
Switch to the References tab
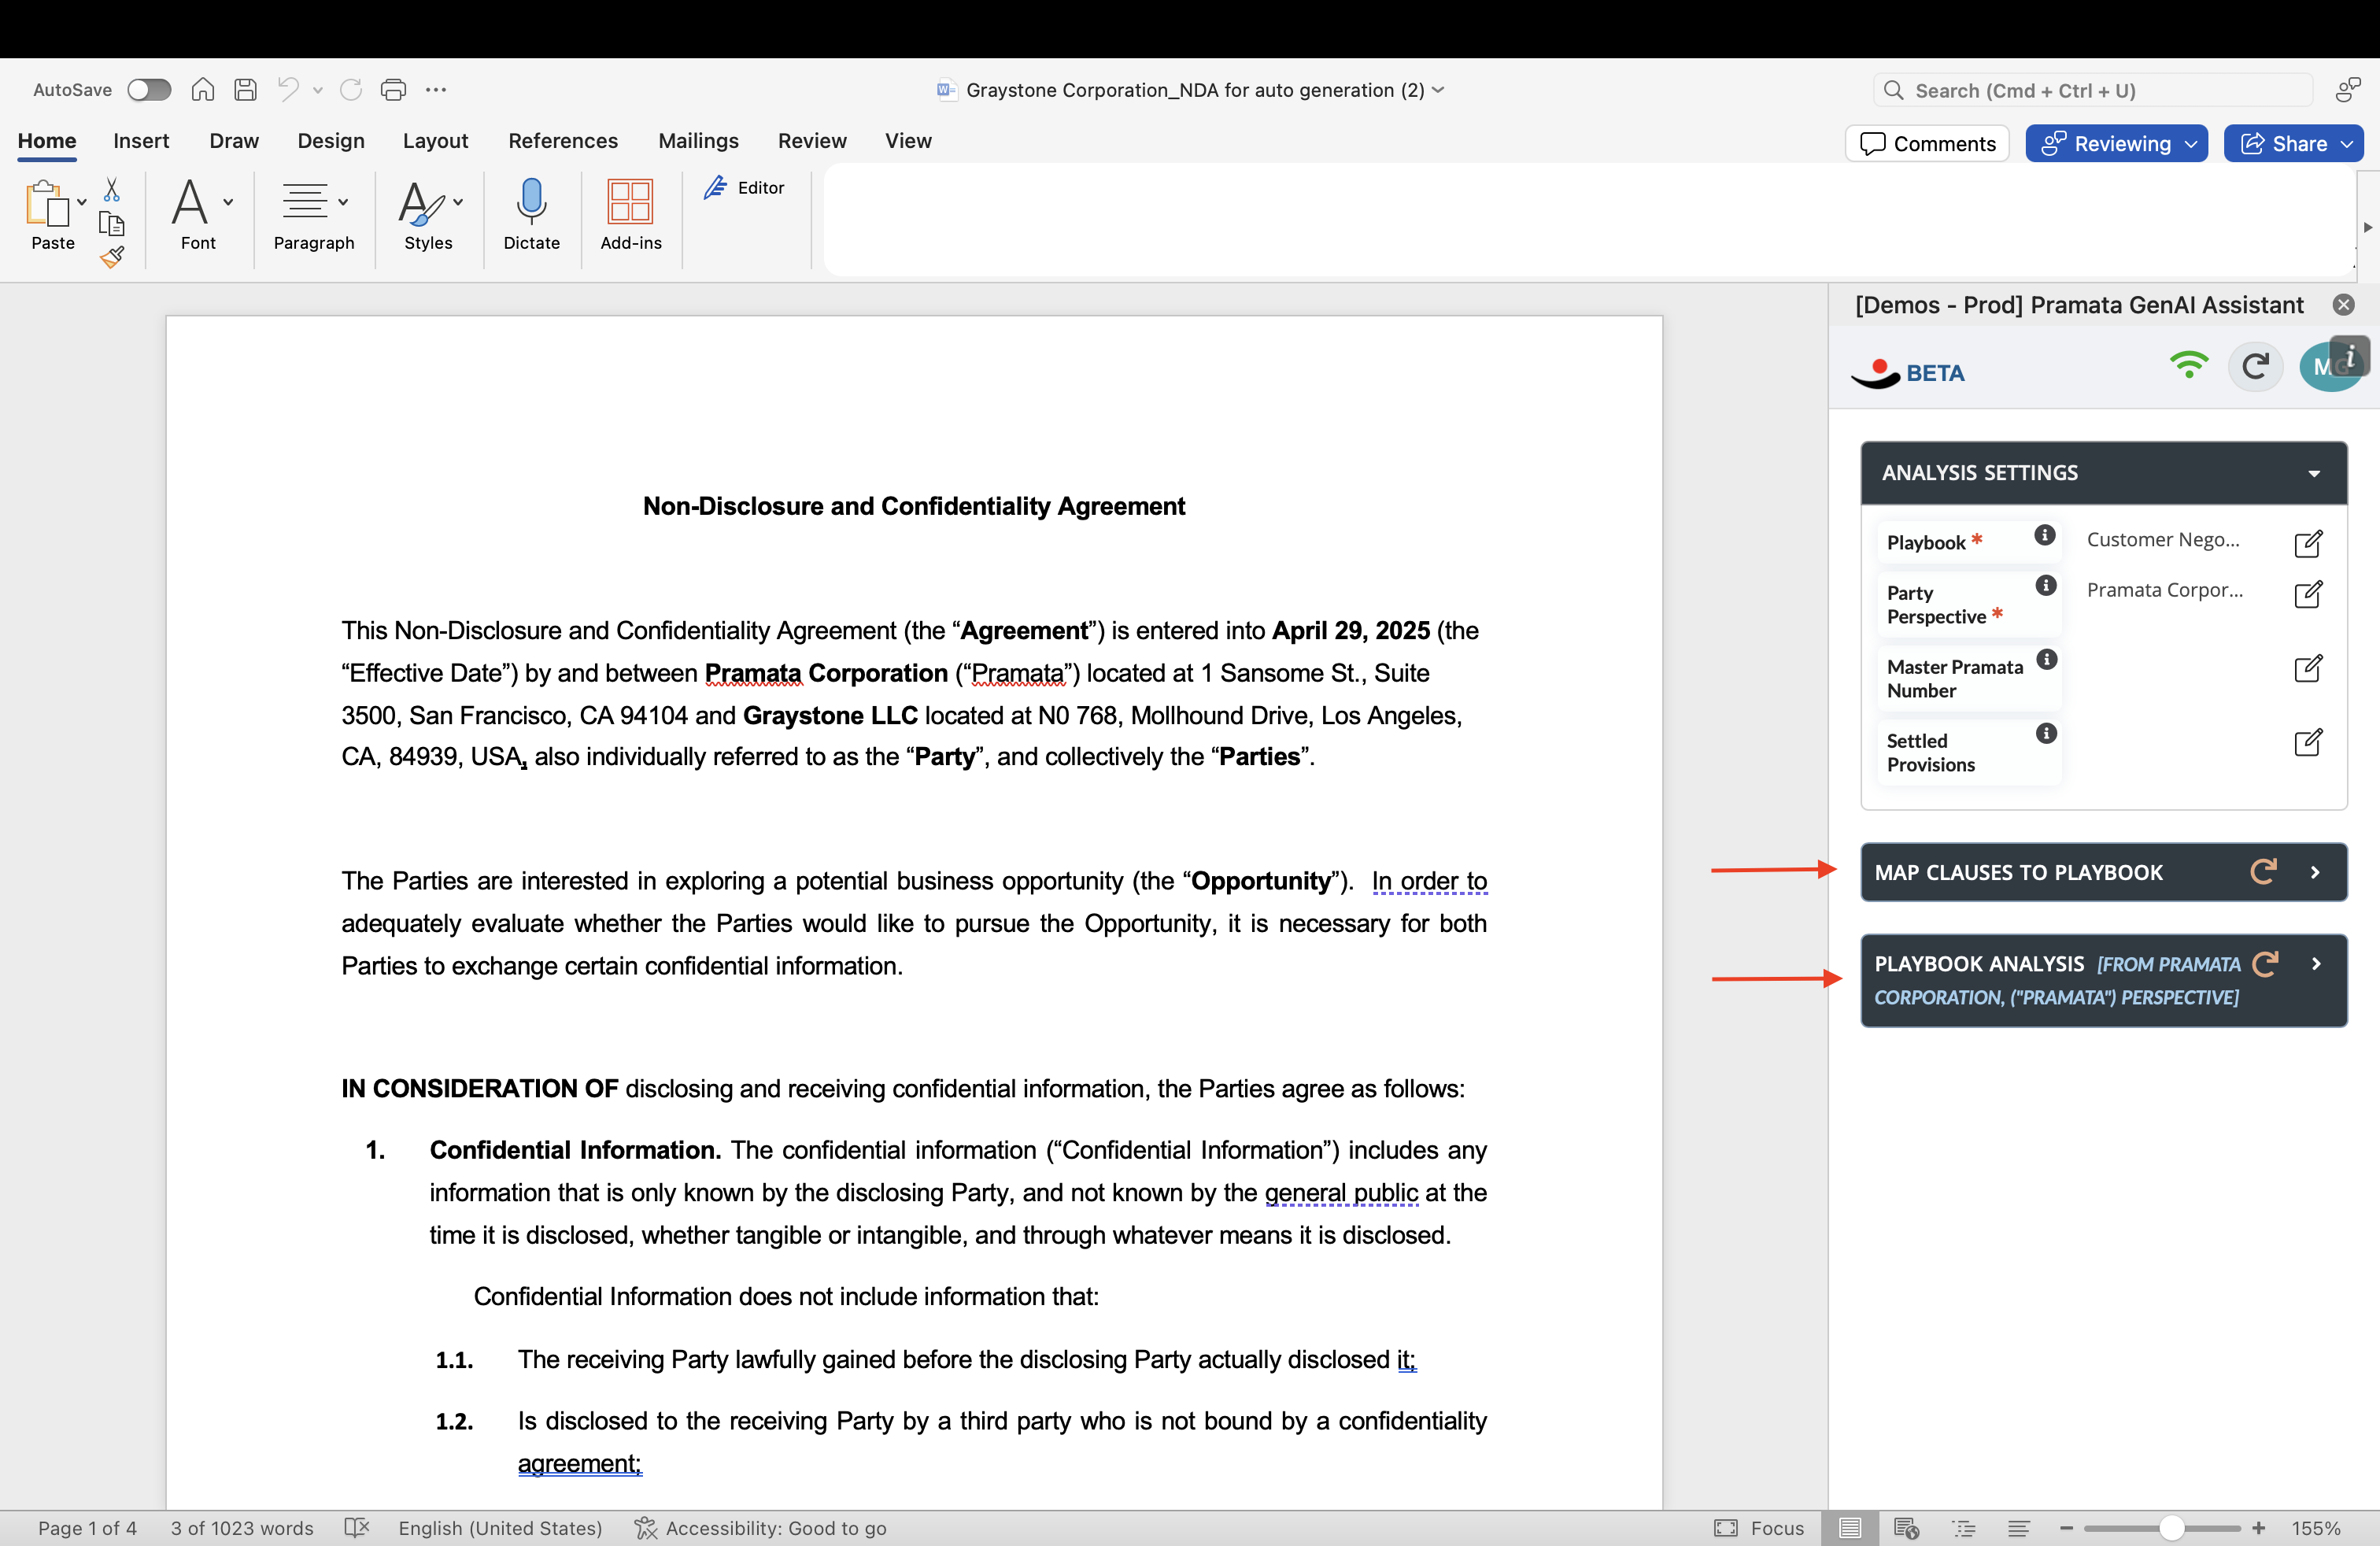point(563,141)
